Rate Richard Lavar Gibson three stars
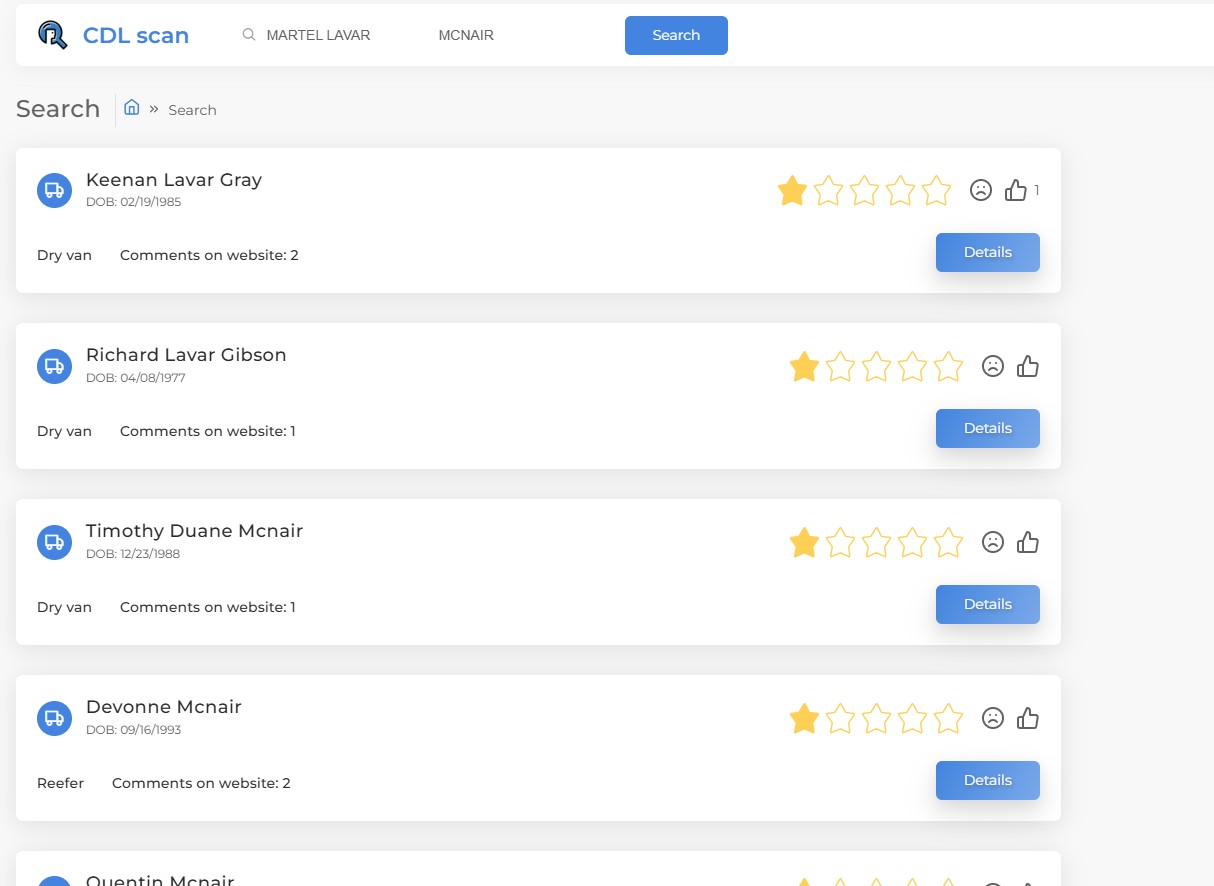 click(877, 367)
